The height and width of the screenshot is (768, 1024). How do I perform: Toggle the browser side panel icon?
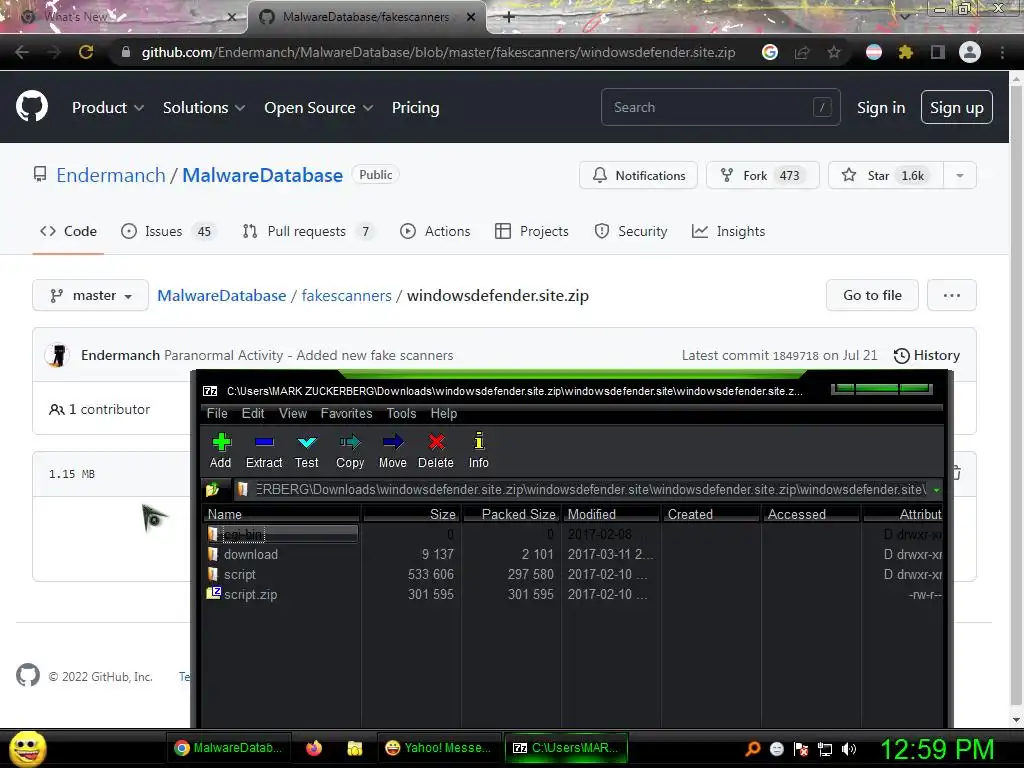pyautogui.click(x=938, y=52)
